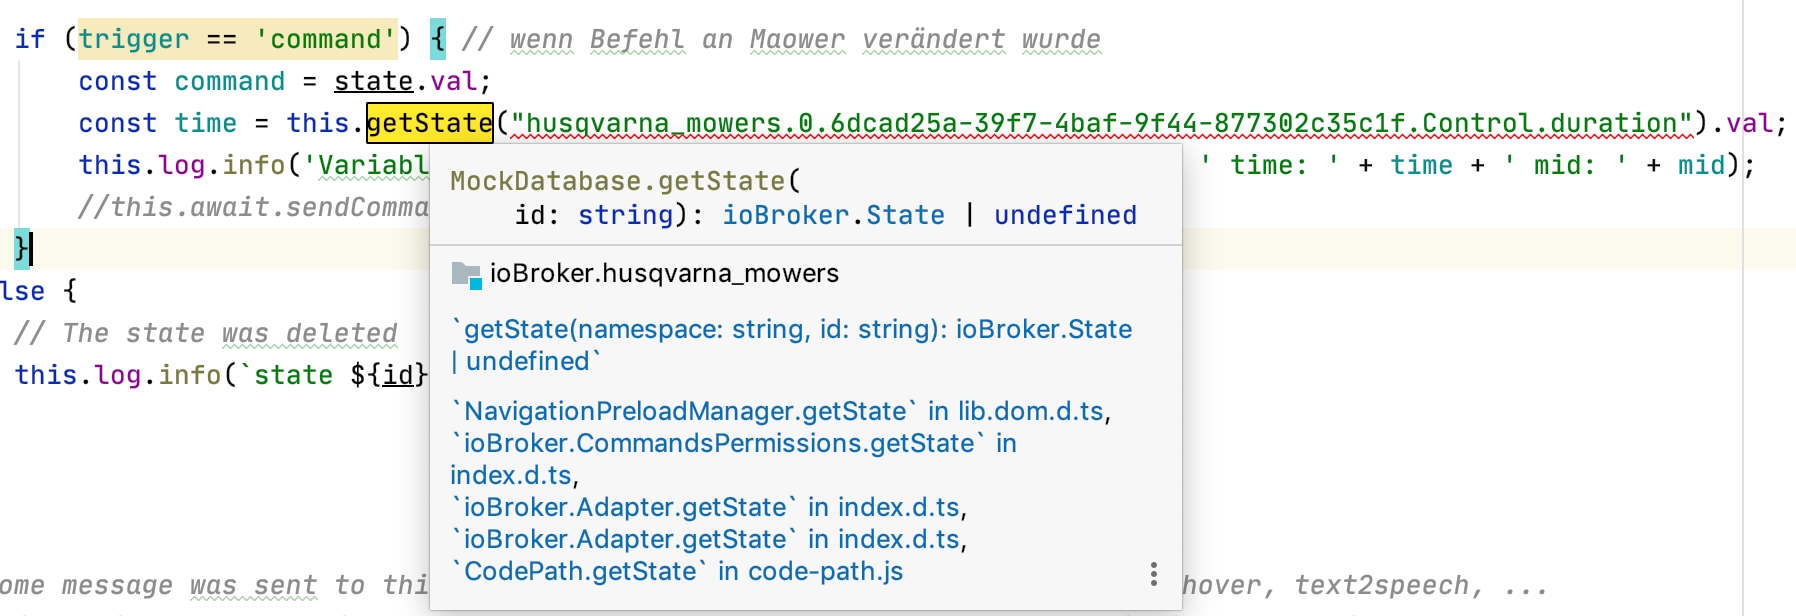Click the highlighted opening brace after 'command'
The image size is (1796, 616).
(437, 39)
